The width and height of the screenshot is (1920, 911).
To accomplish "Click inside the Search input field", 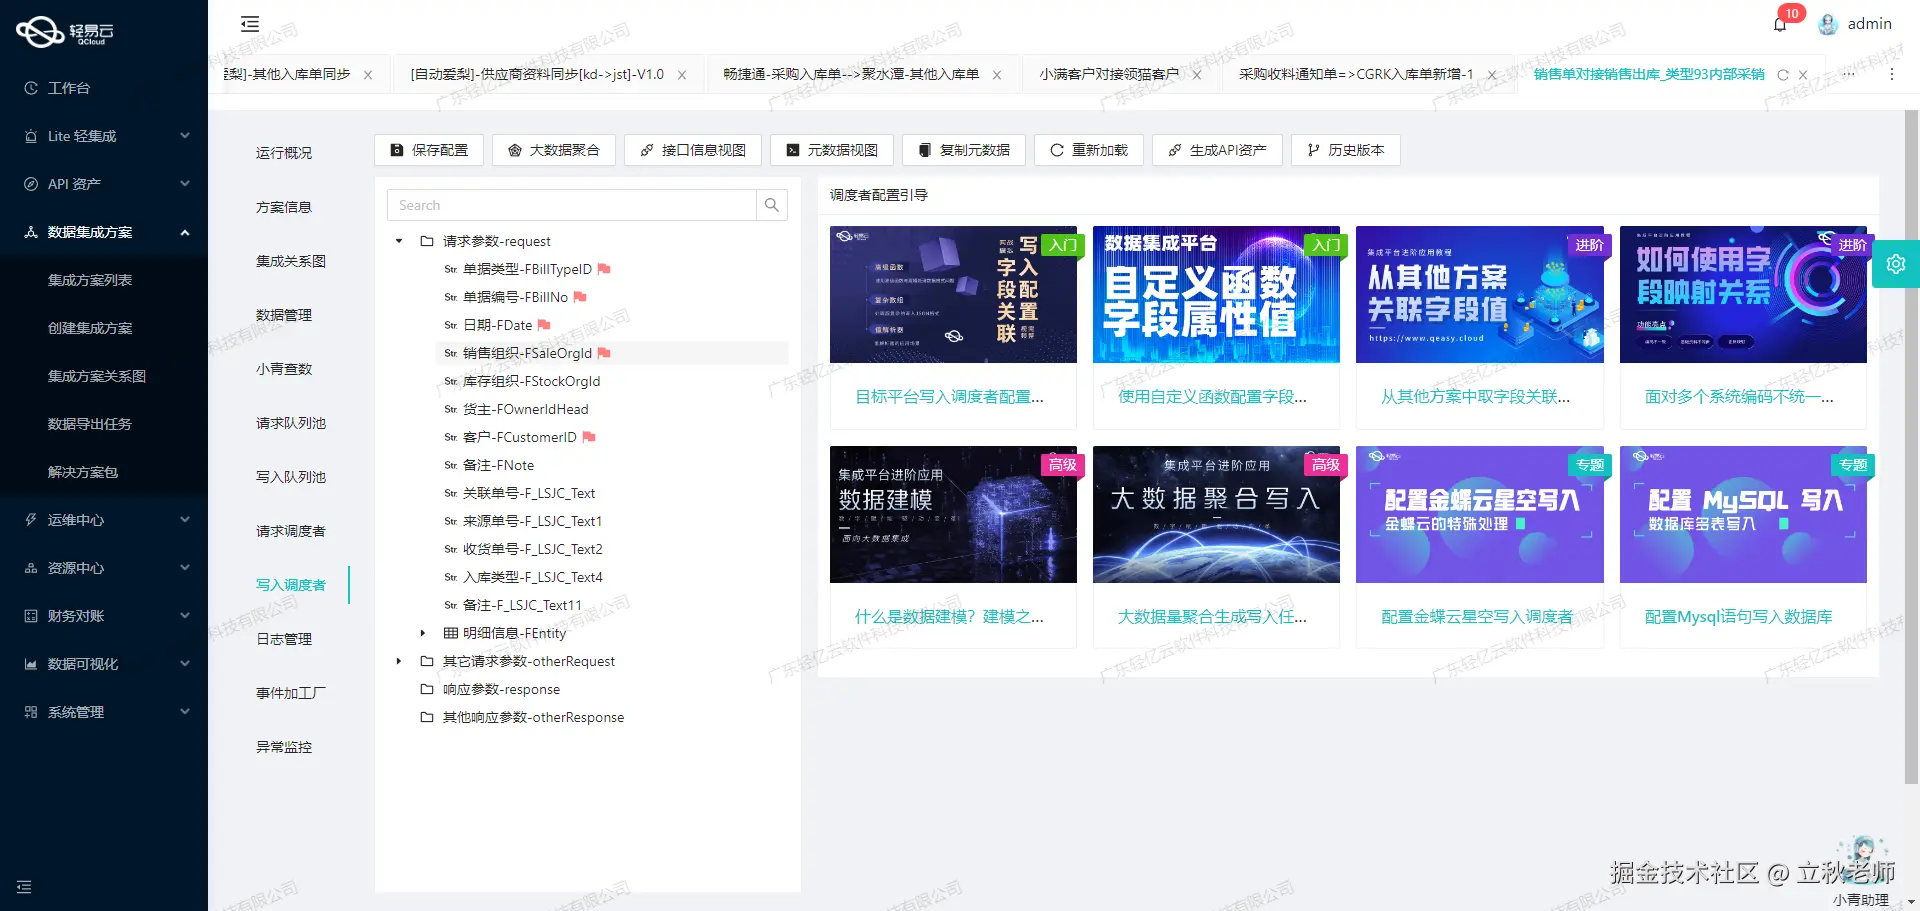I will coord(570,204).
